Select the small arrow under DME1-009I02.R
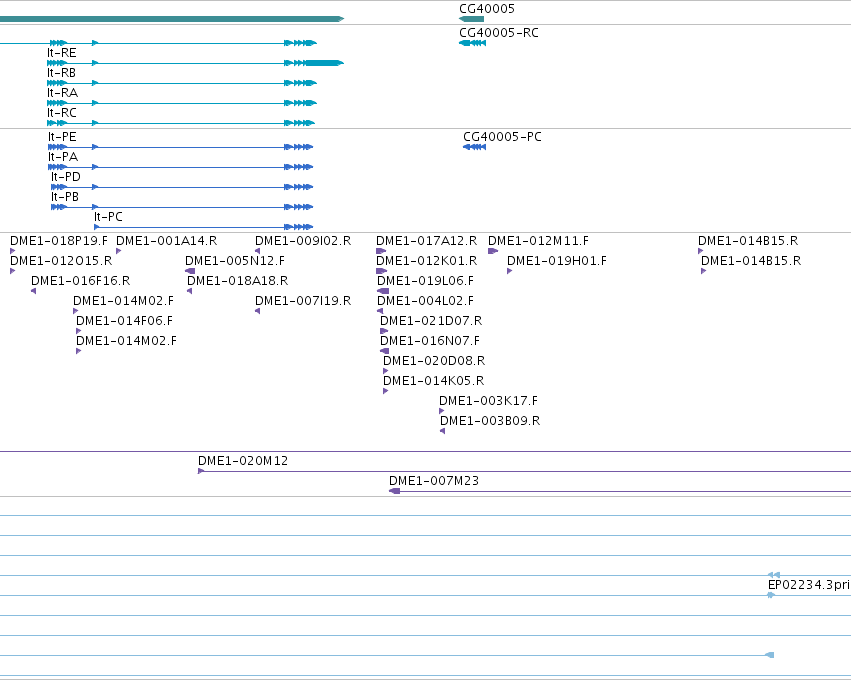851x680 pixels. click(257, 251)
